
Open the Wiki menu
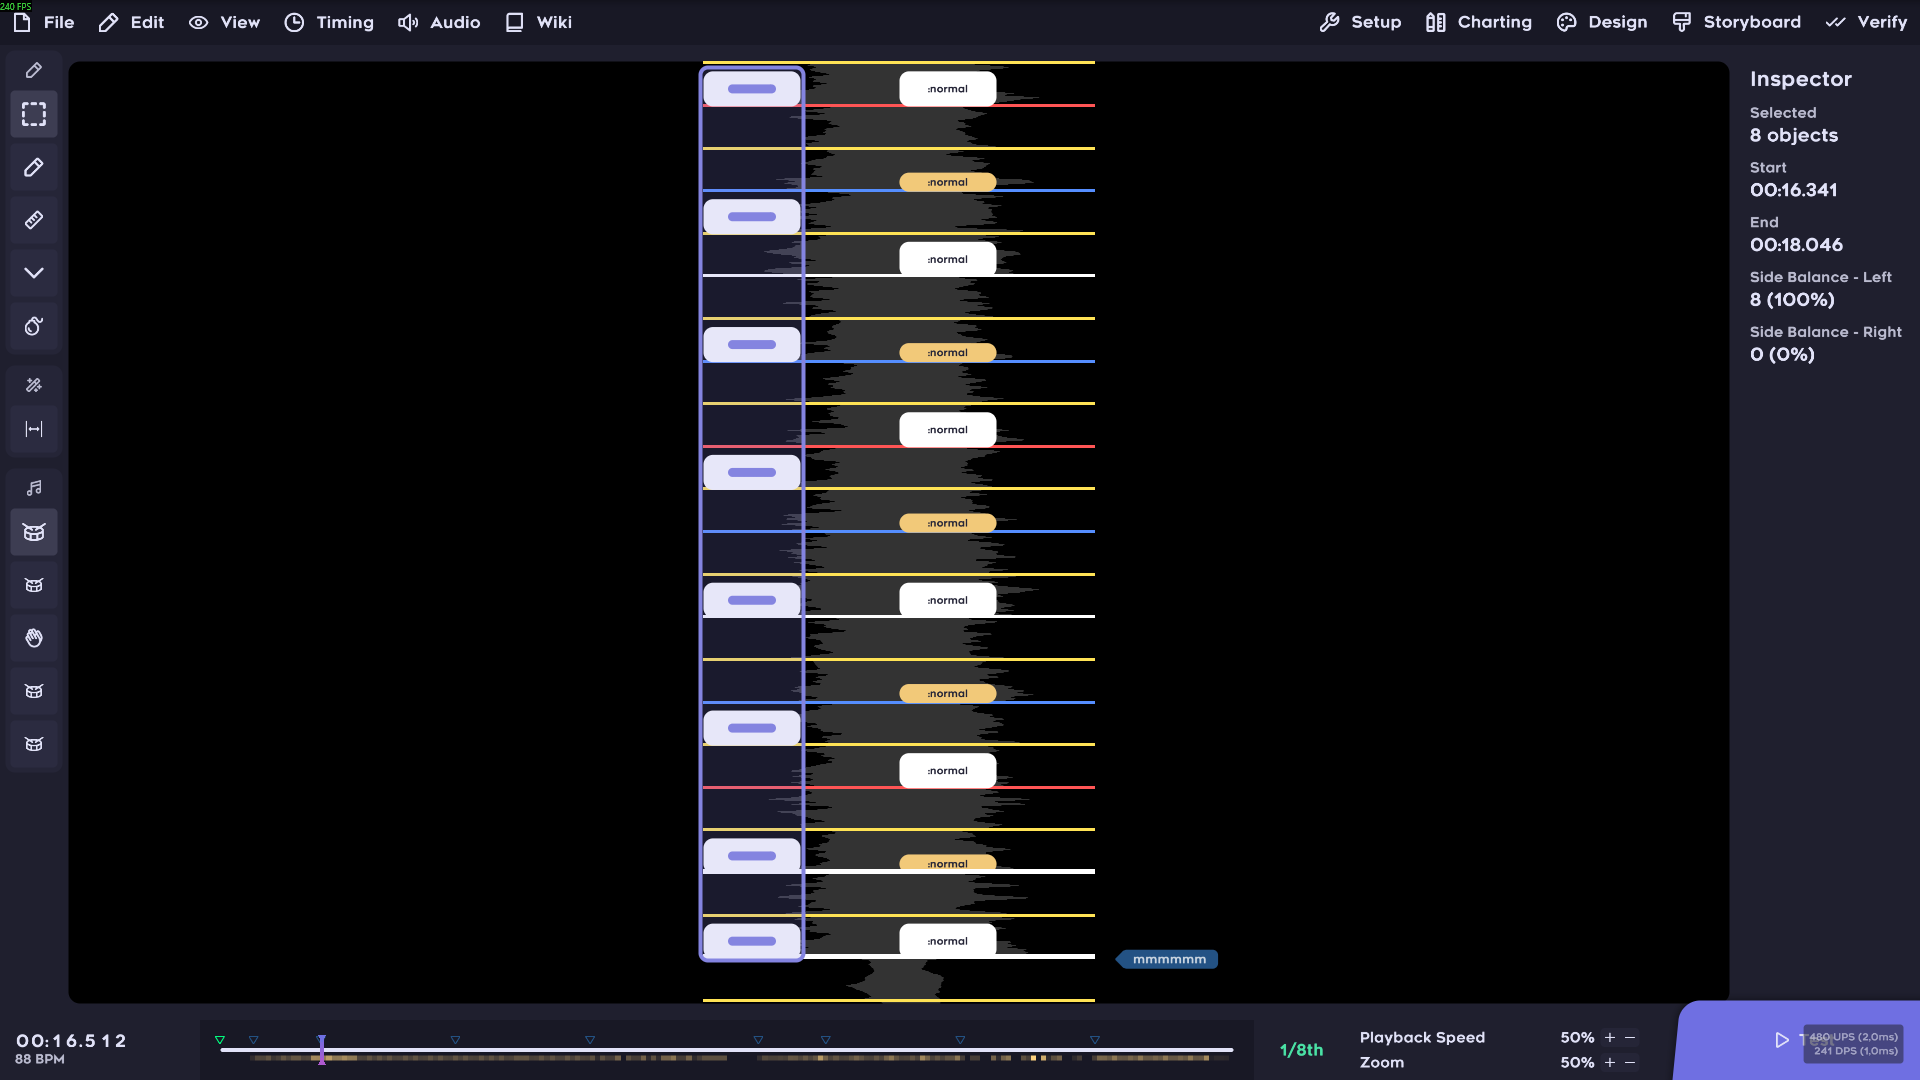coord(538,22)
